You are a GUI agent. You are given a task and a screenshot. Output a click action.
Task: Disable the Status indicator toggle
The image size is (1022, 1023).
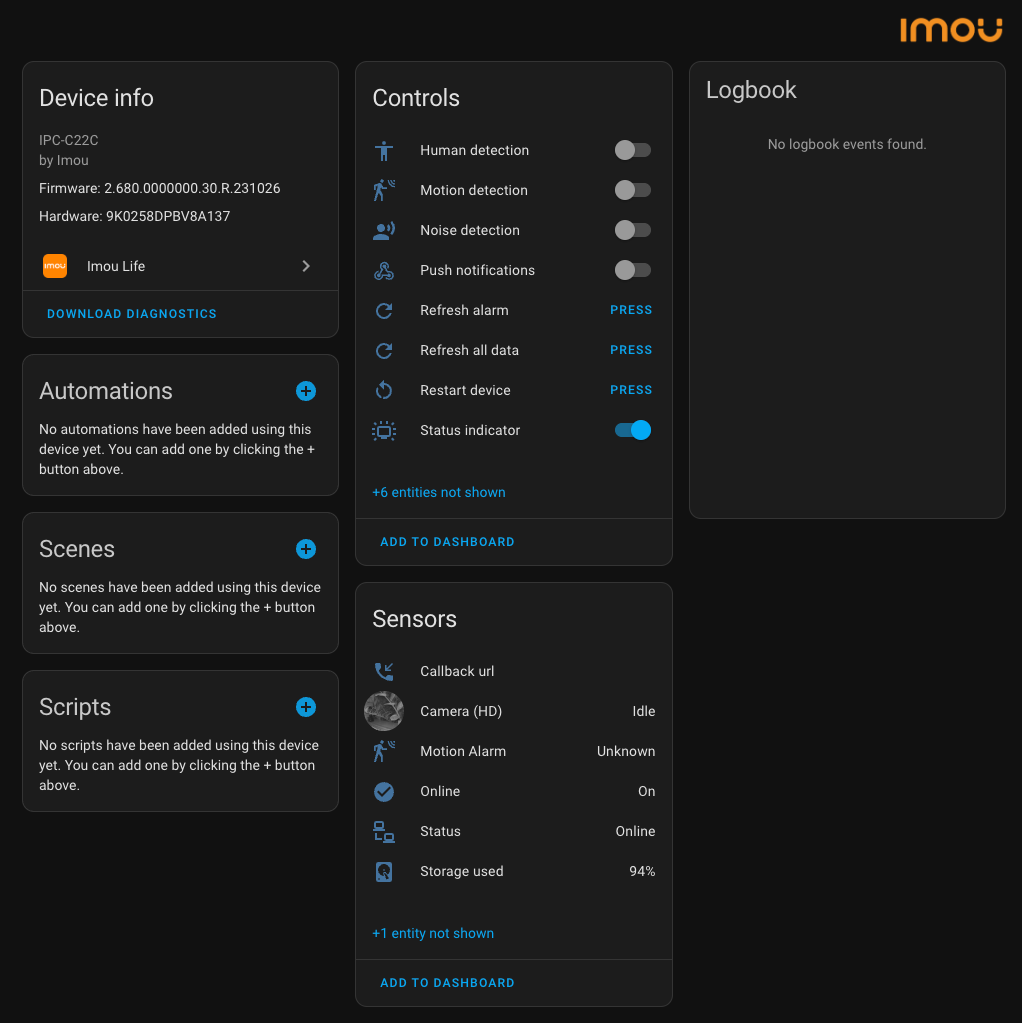632,430
